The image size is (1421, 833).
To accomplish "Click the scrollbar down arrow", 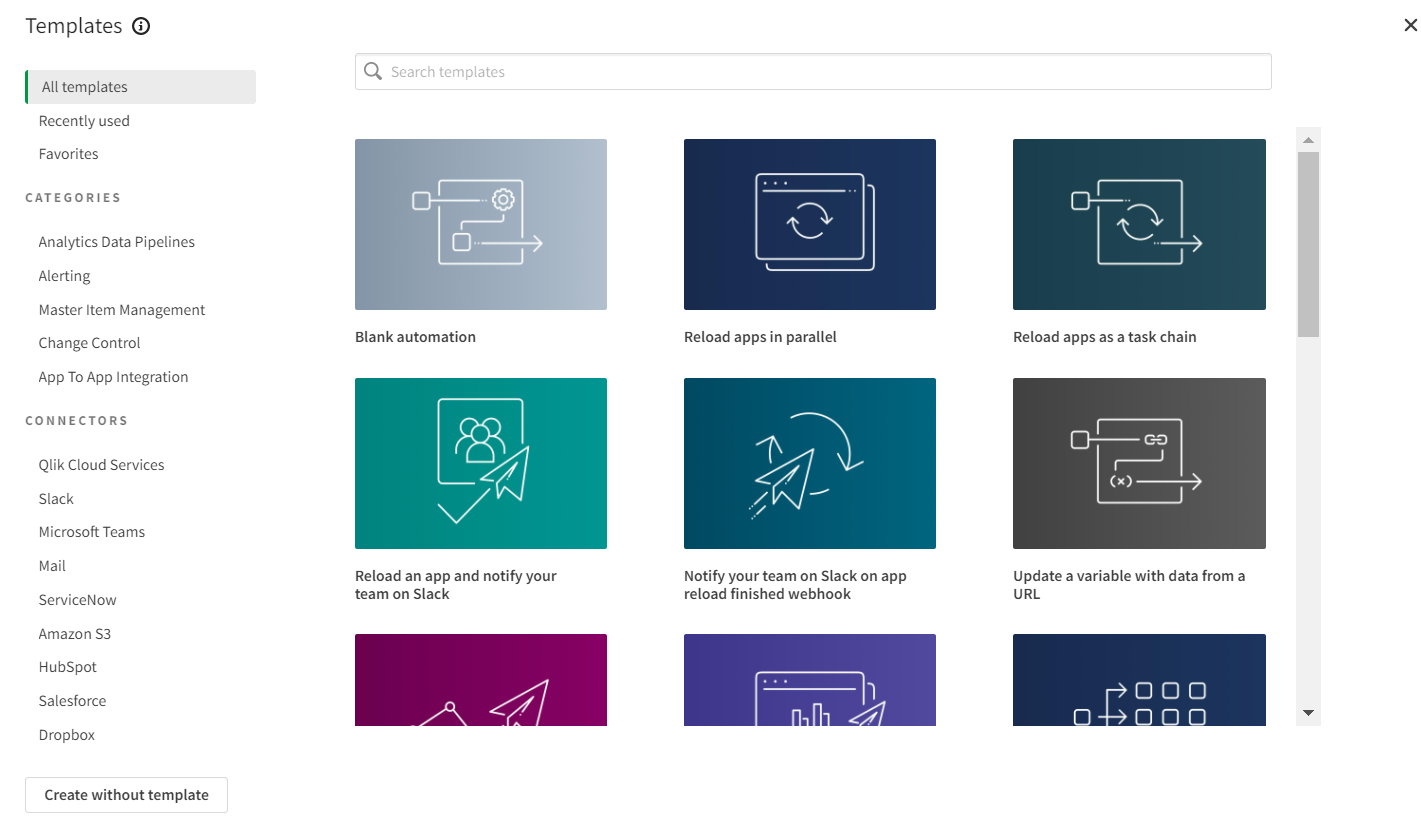I will pyautogui.click(x=1308, y=713).
